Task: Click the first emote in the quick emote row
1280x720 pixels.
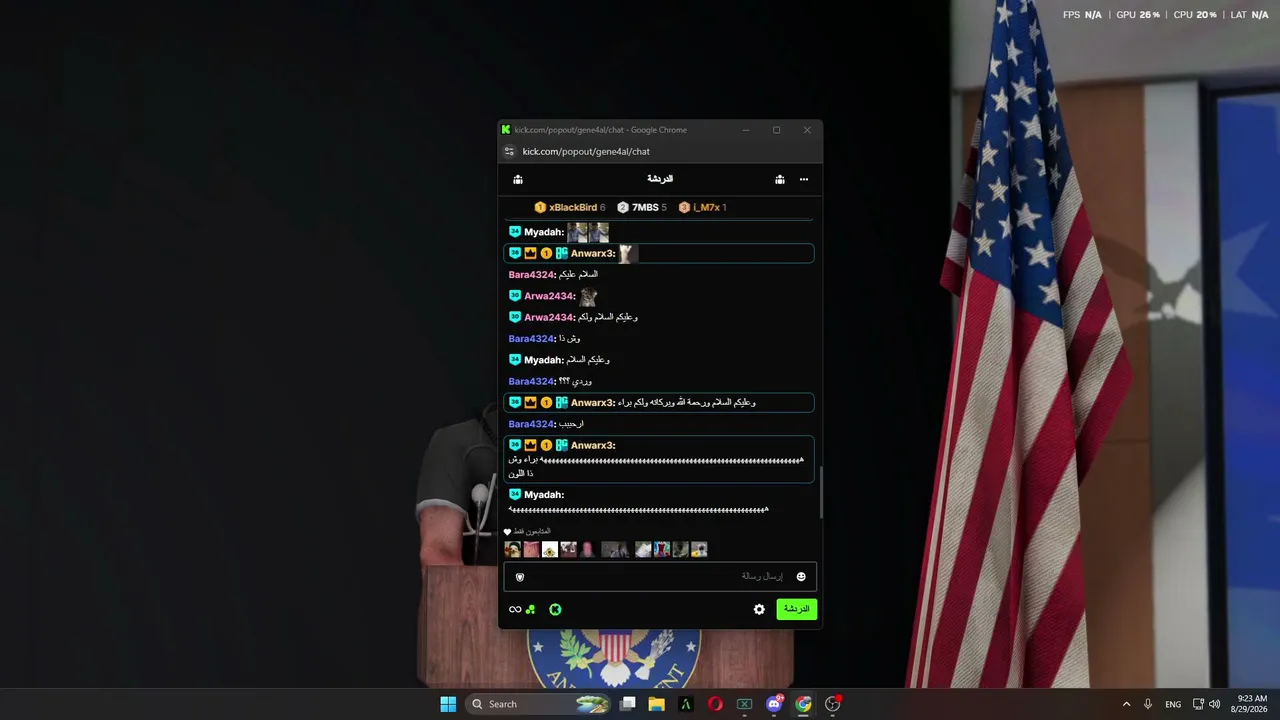Action: pos(512,549)
